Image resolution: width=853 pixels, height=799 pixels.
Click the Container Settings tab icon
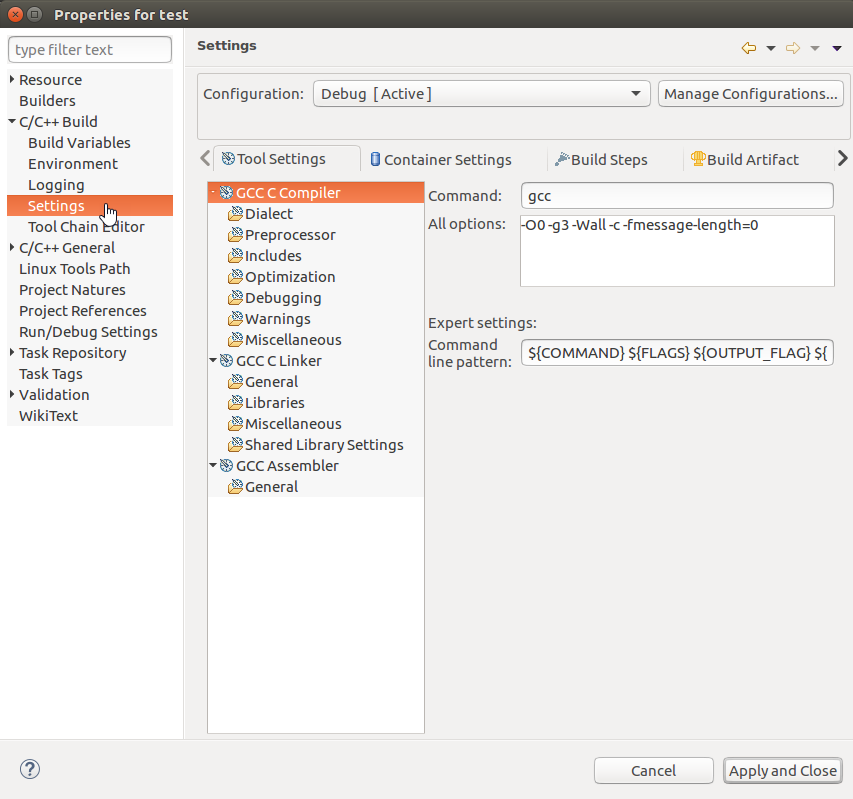375,159
